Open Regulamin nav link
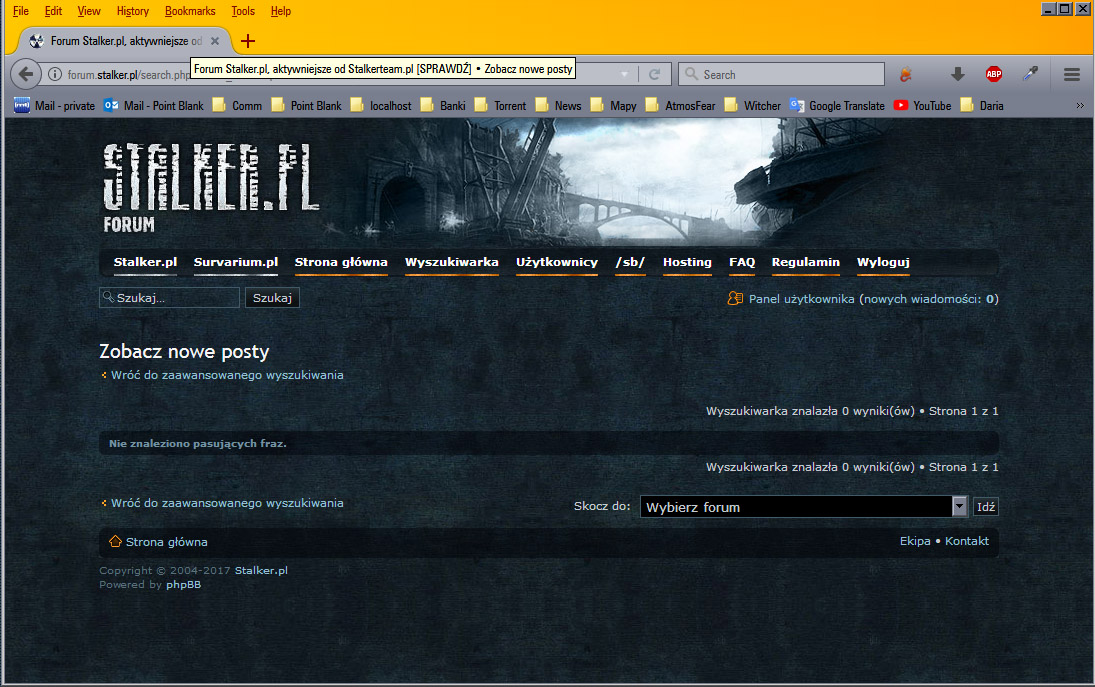Screen dimensions: 1095x687 click(x=806, y=263)
